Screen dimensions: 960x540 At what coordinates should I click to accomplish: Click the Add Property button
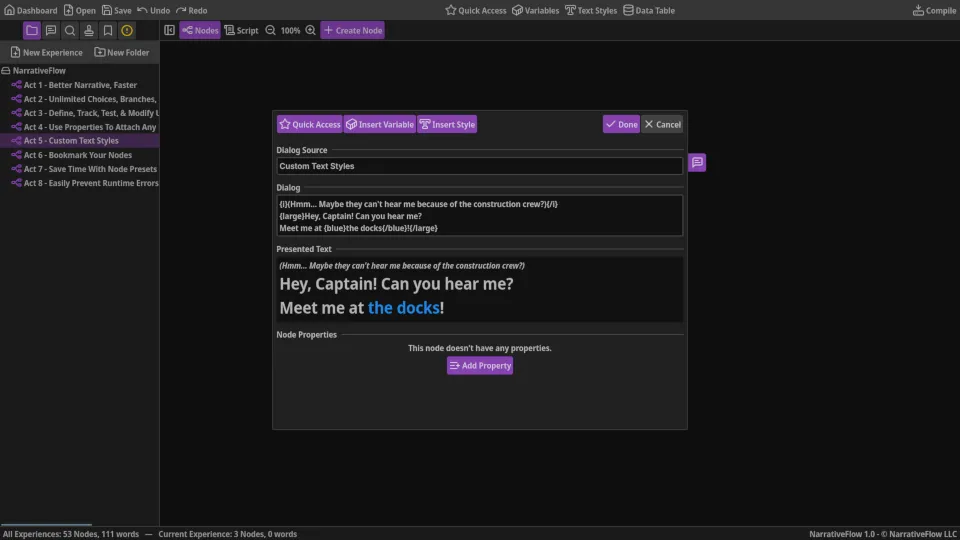point(480,366)
